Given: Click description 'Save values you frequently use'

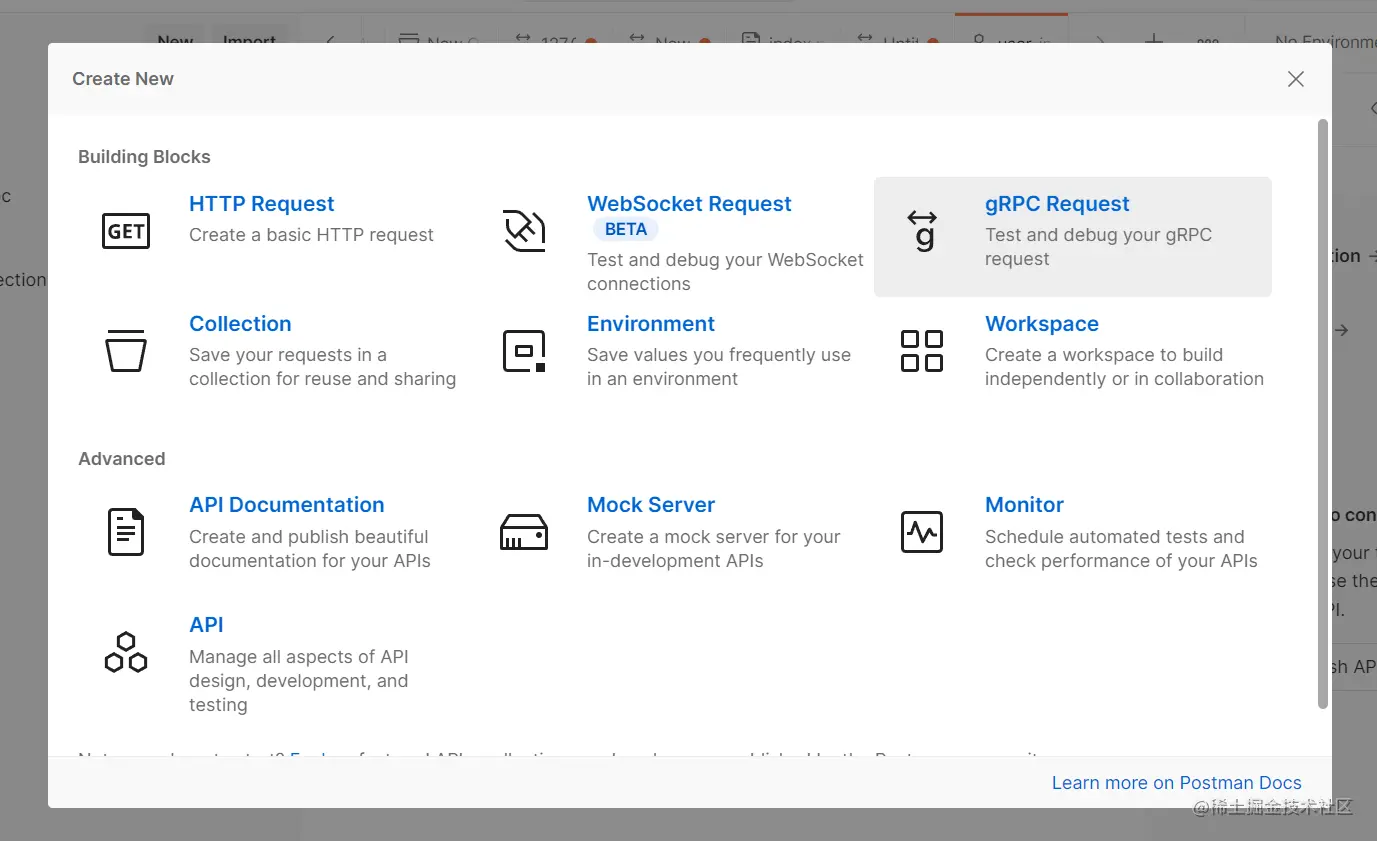Looking at the screenshot, I should pyautogui.click(x=719, y=367).
